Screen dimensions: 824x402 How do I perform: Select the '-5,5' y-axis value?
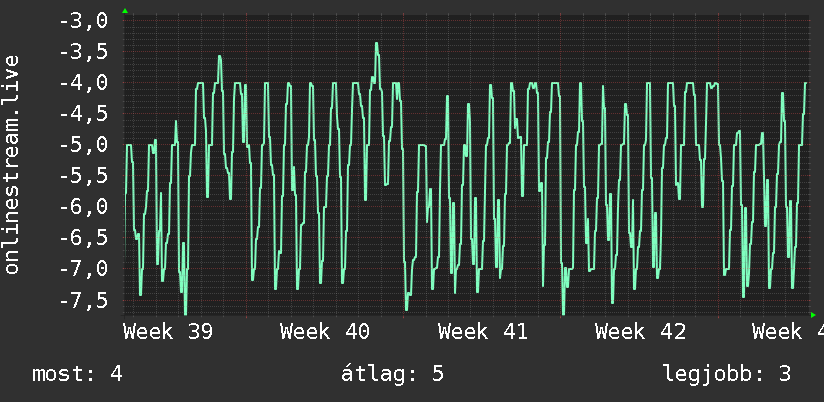[x=83, y=176]
